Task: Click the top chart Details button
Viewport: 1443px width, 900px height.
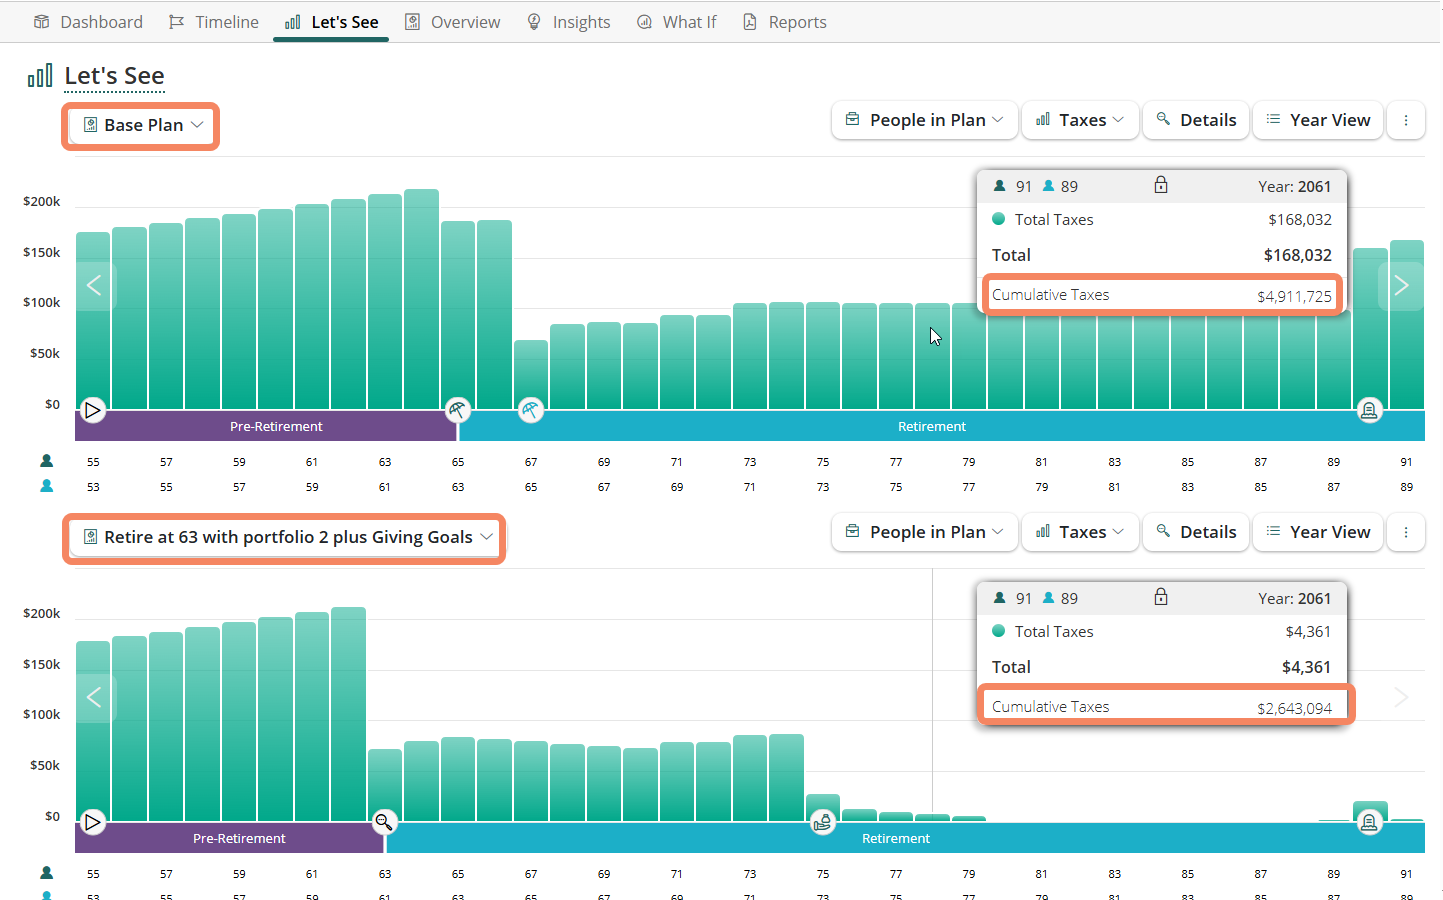Action: click(x=1196, y=120)
